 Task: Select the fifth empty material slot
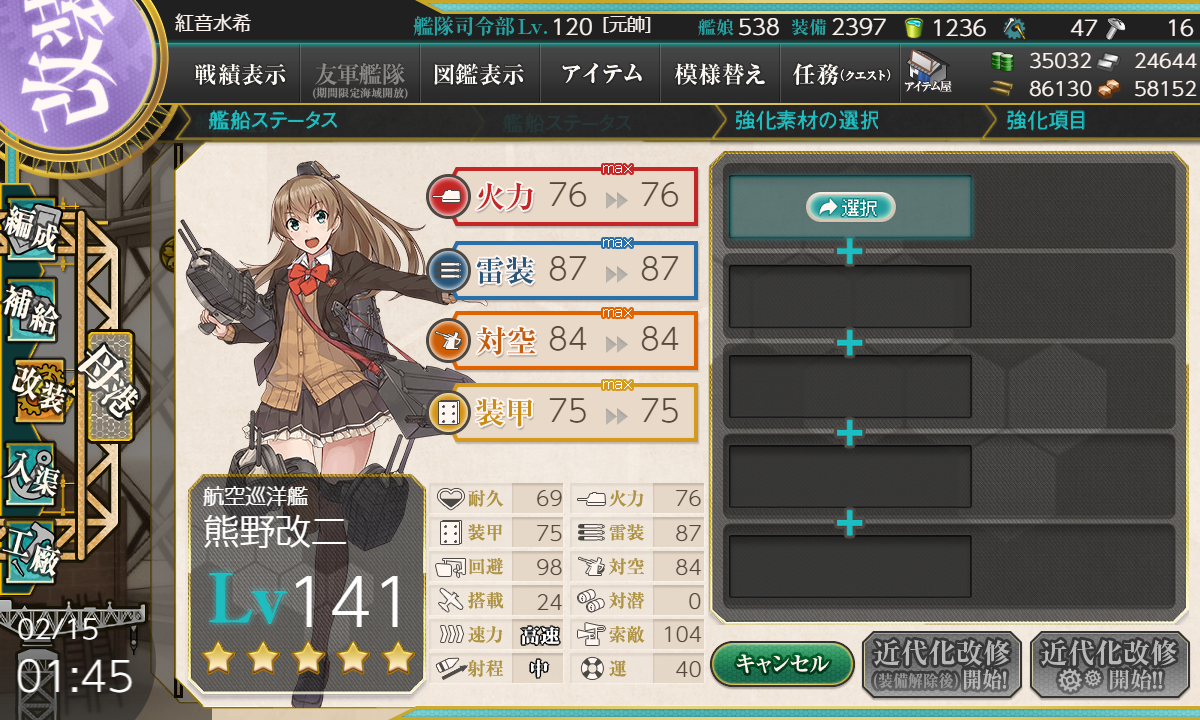pos(850,567)
